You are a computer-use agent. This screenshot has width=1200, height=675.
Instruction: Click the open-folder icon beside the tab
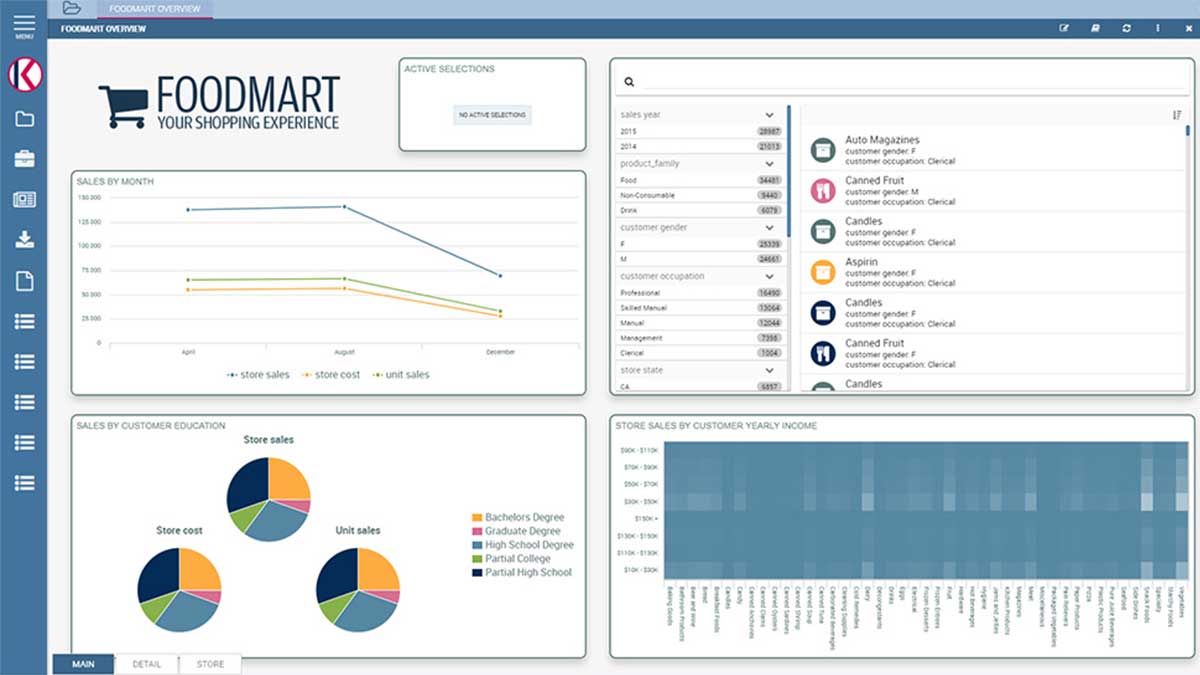pos(72,8)
